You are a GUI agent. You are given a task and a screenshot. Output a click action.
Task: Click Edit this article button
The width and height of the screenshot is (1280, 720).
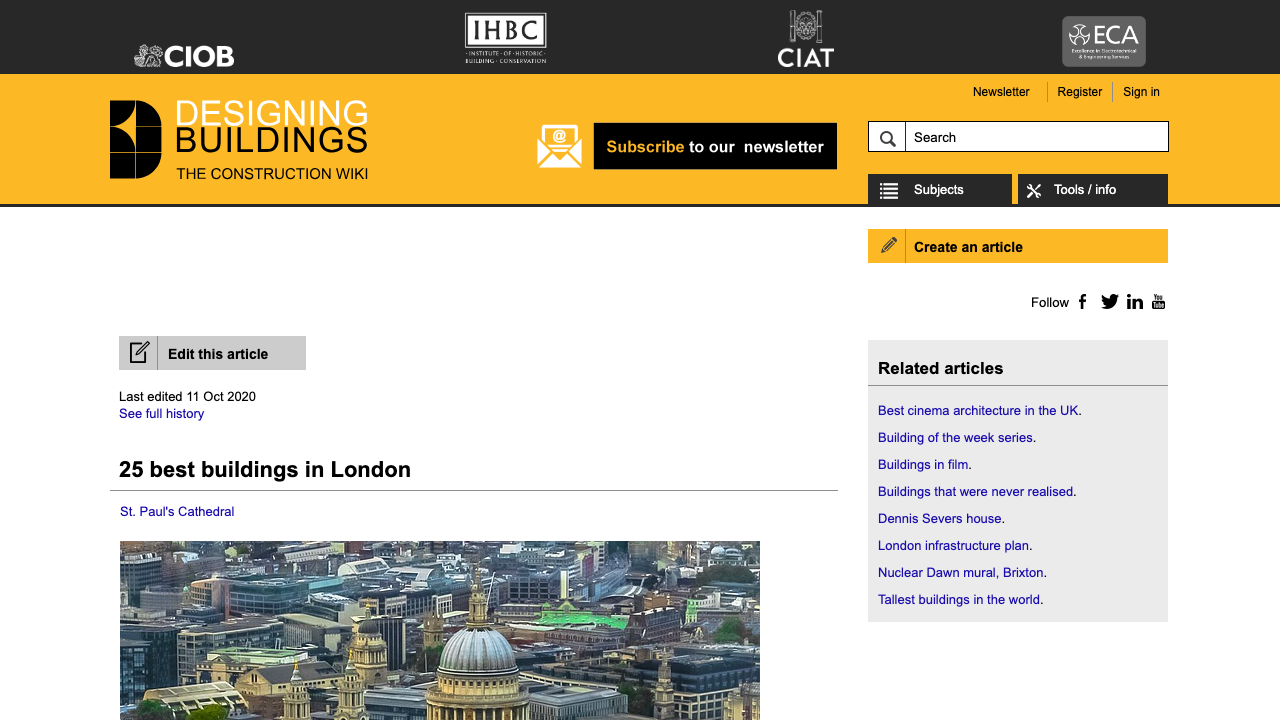[212, 354]
